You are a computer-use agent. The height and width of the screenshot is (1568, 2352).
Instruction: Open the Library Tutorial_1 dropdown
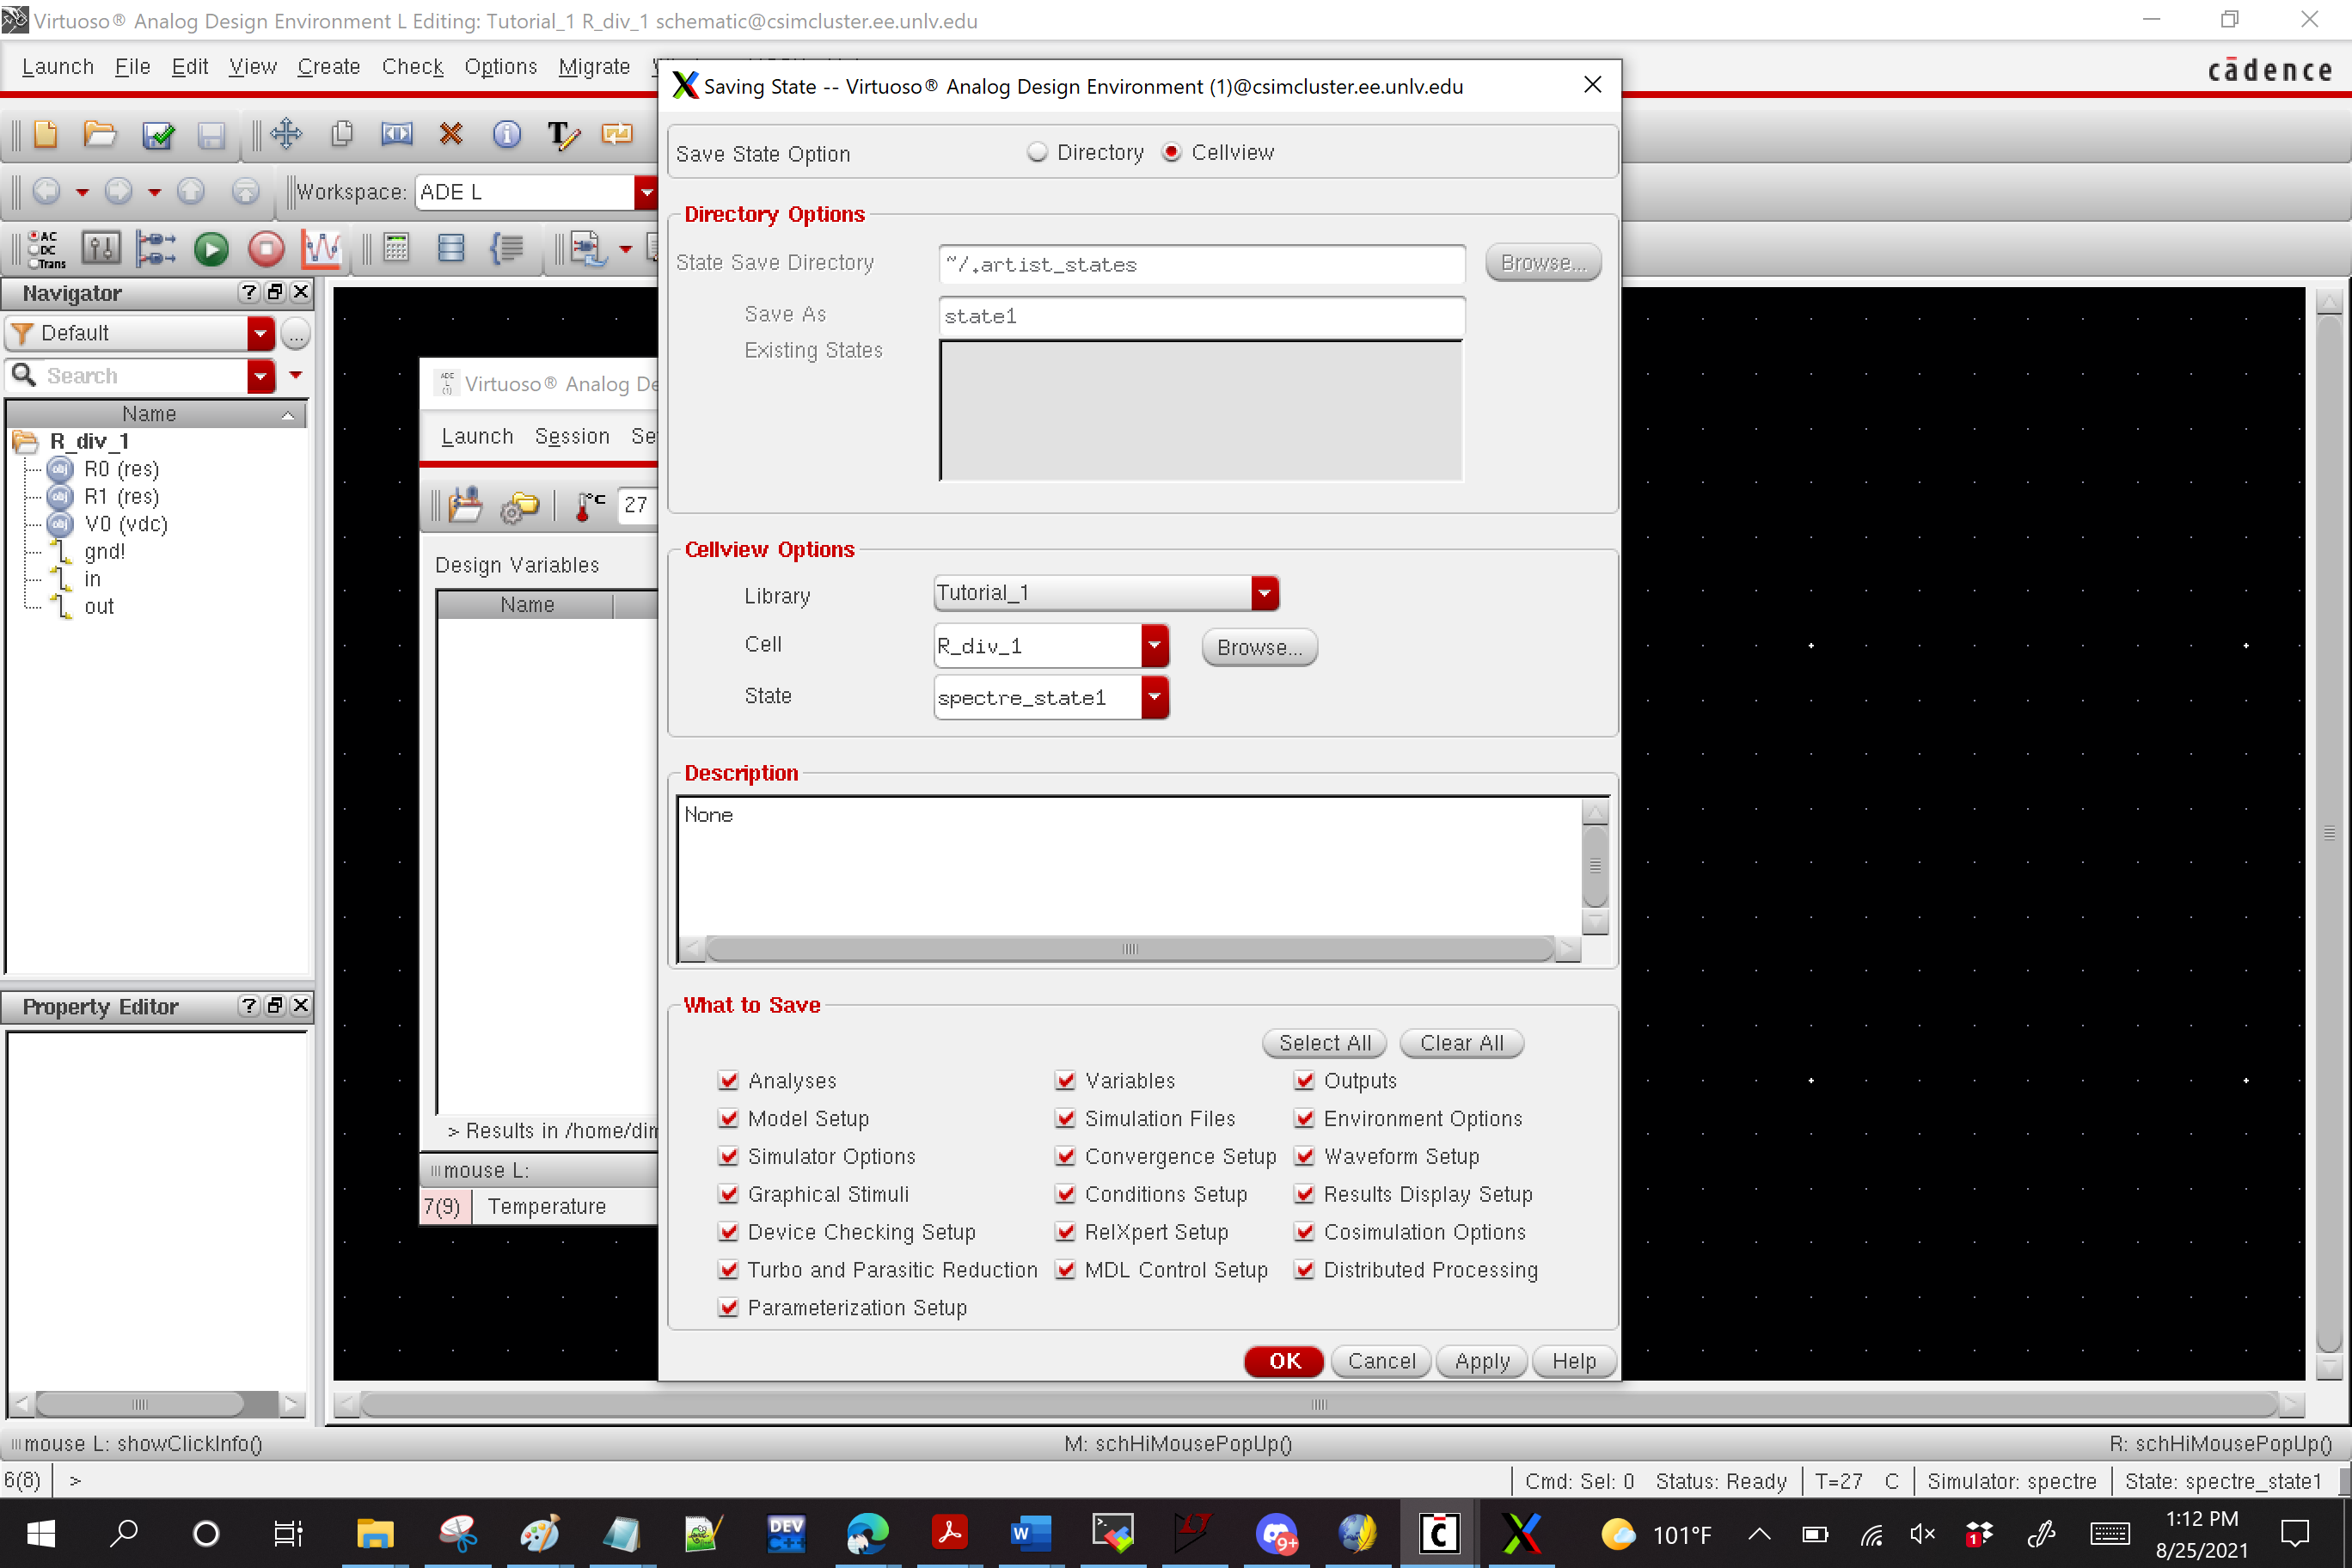(1264, 593)
